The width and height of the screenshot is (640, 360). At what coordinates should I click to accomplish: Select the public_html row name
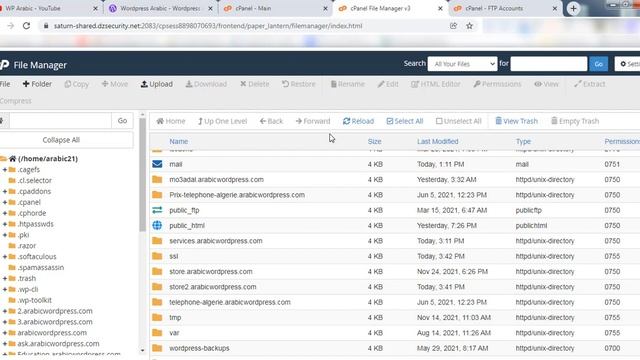click(x=187, y=225)
